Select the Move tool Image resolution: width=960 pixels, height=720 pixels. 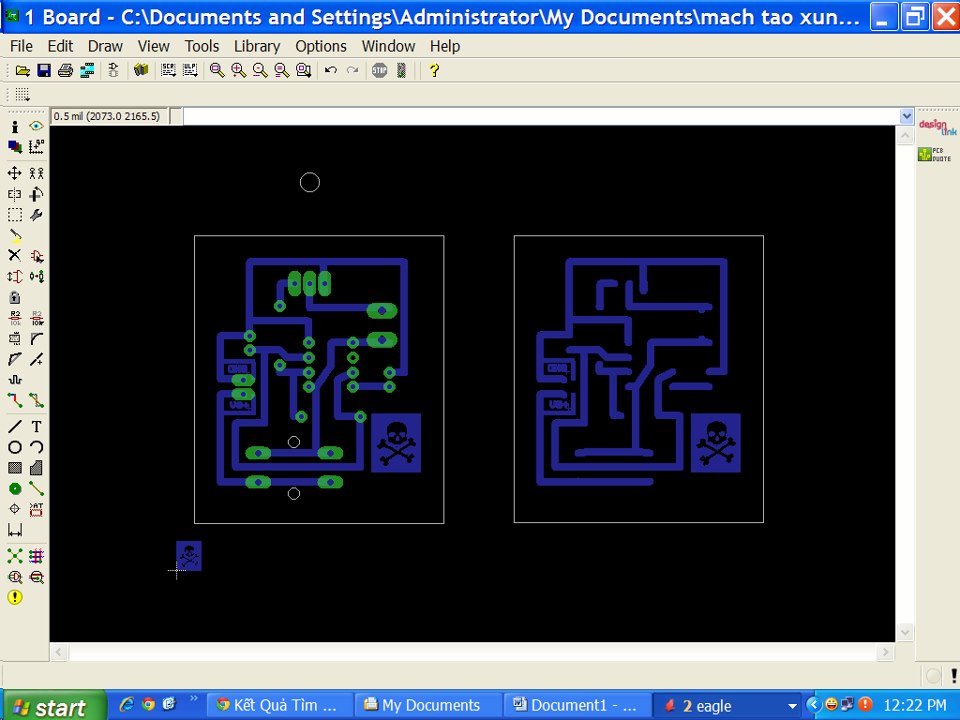[15, 174]
